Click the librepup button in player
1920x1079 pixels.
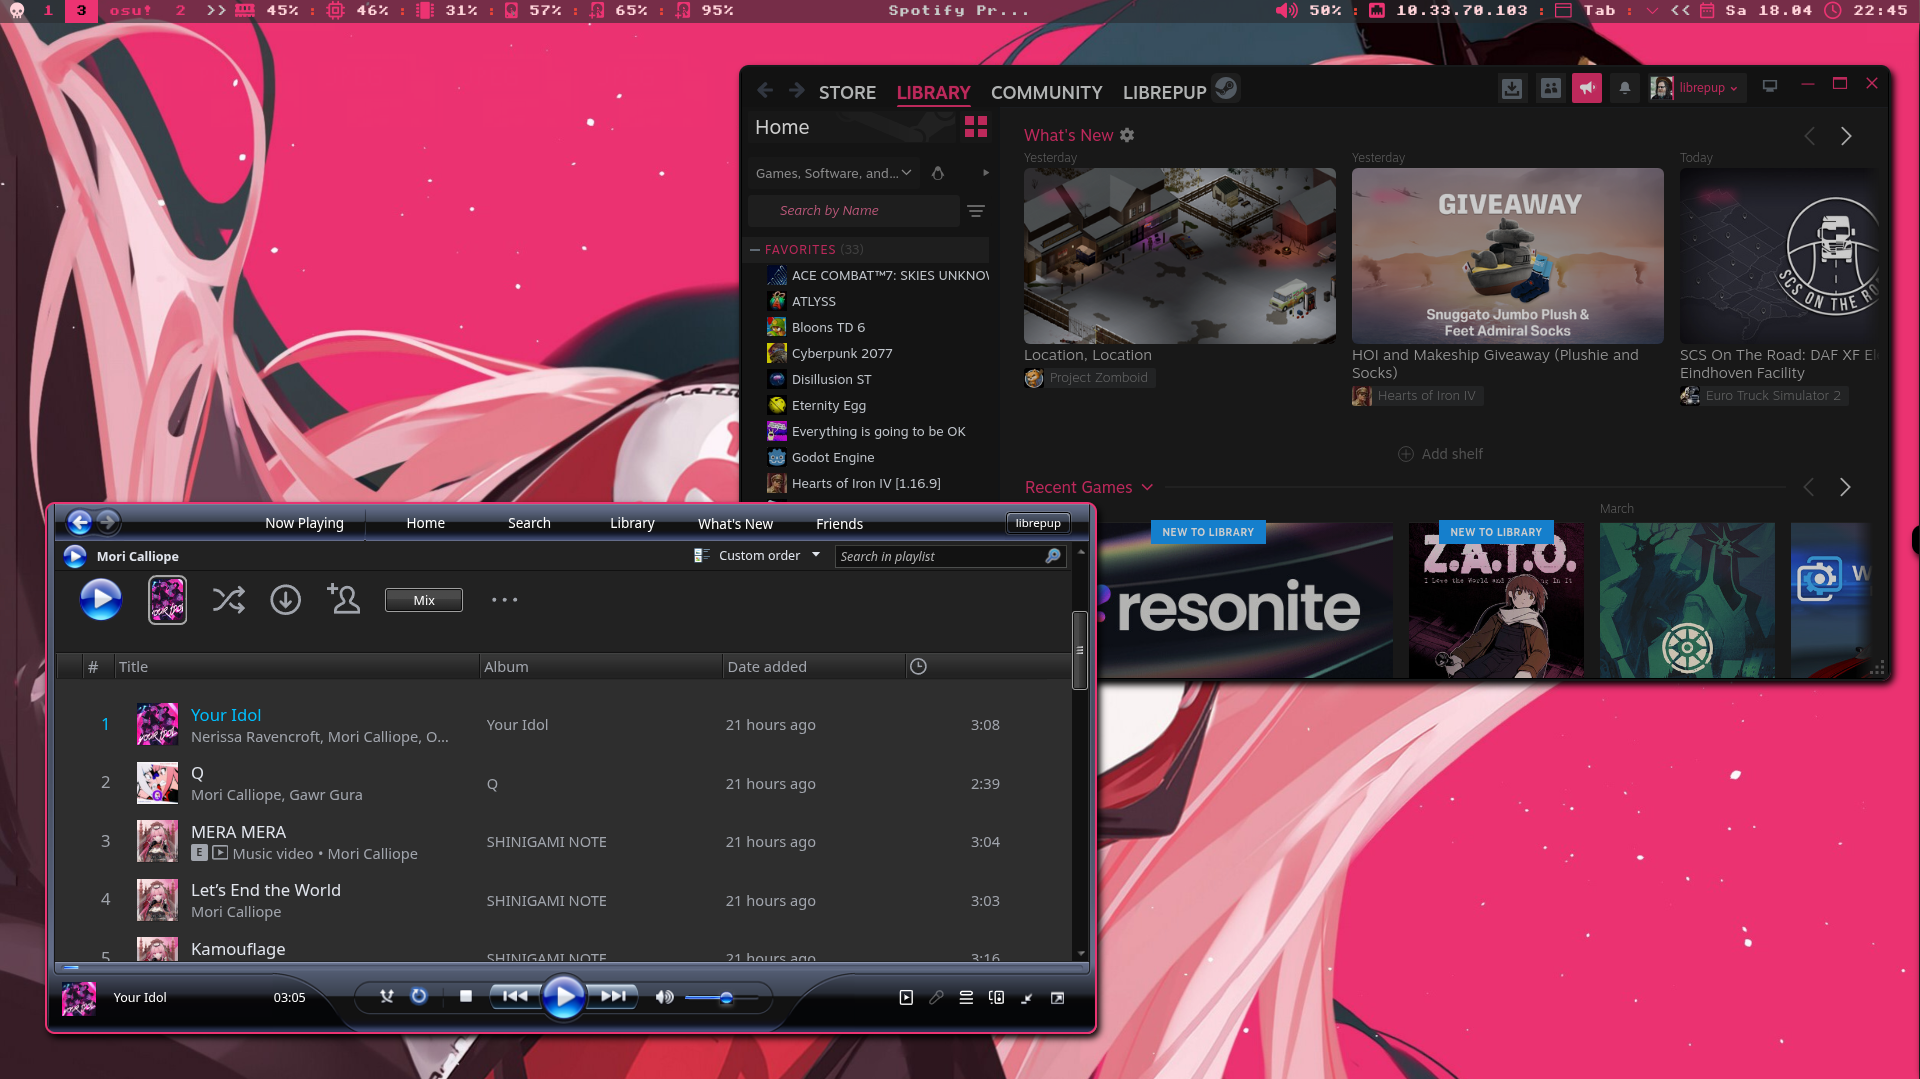pyautogui.click(x=1038, y=523)
